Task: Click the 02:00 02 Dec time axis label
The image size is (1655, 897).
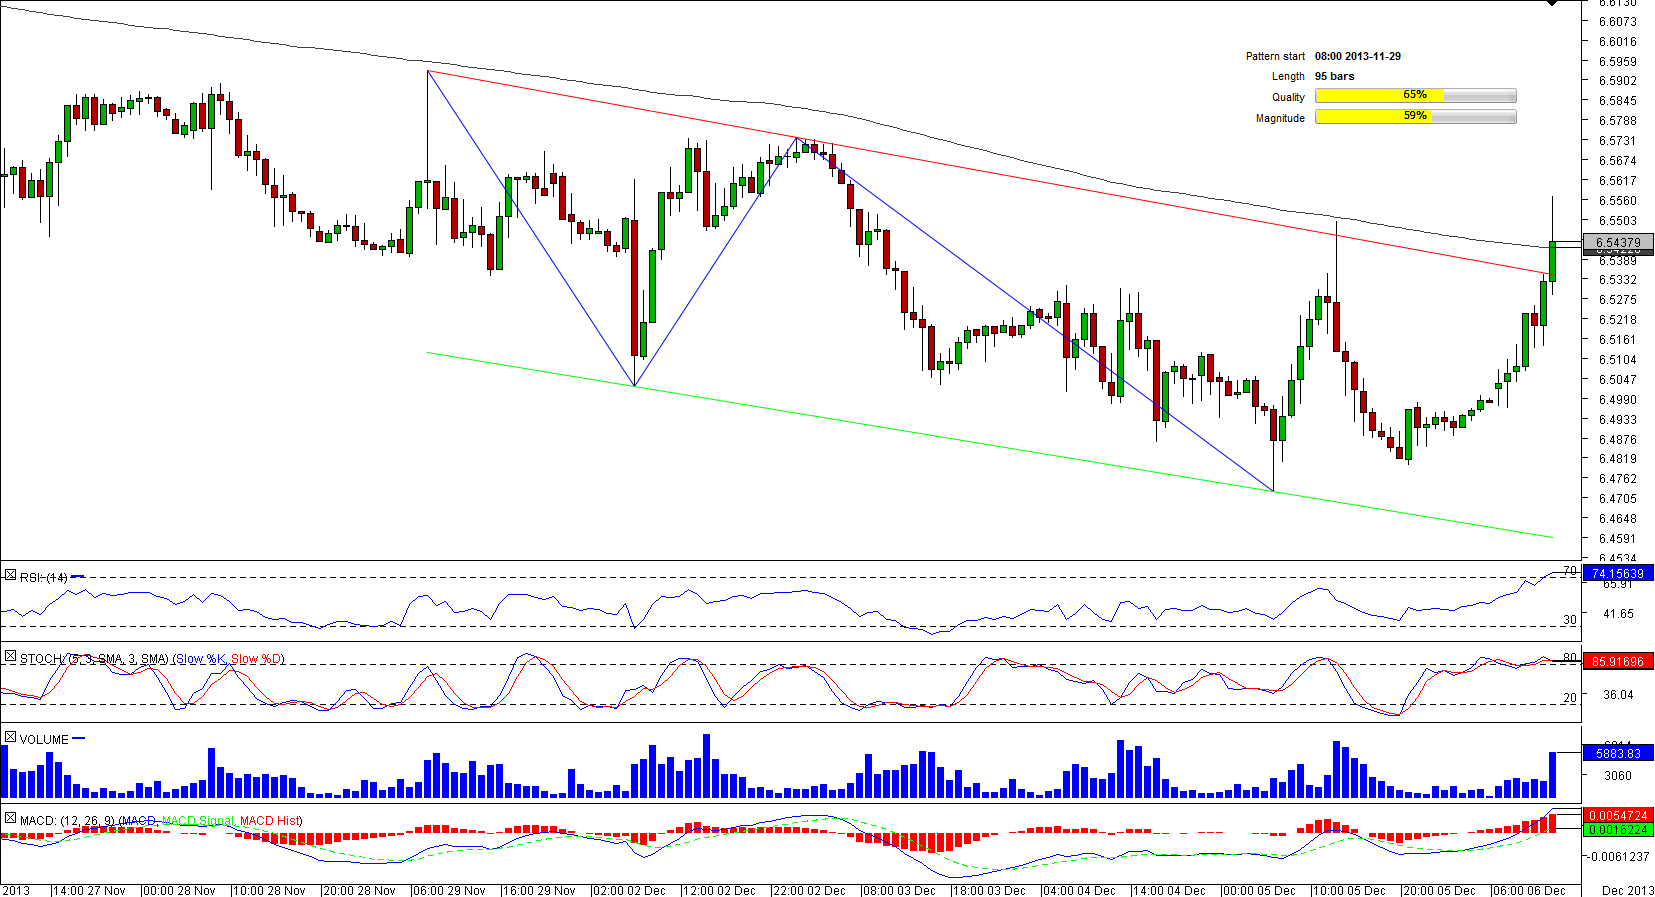Action: click(x=629, y=890)
